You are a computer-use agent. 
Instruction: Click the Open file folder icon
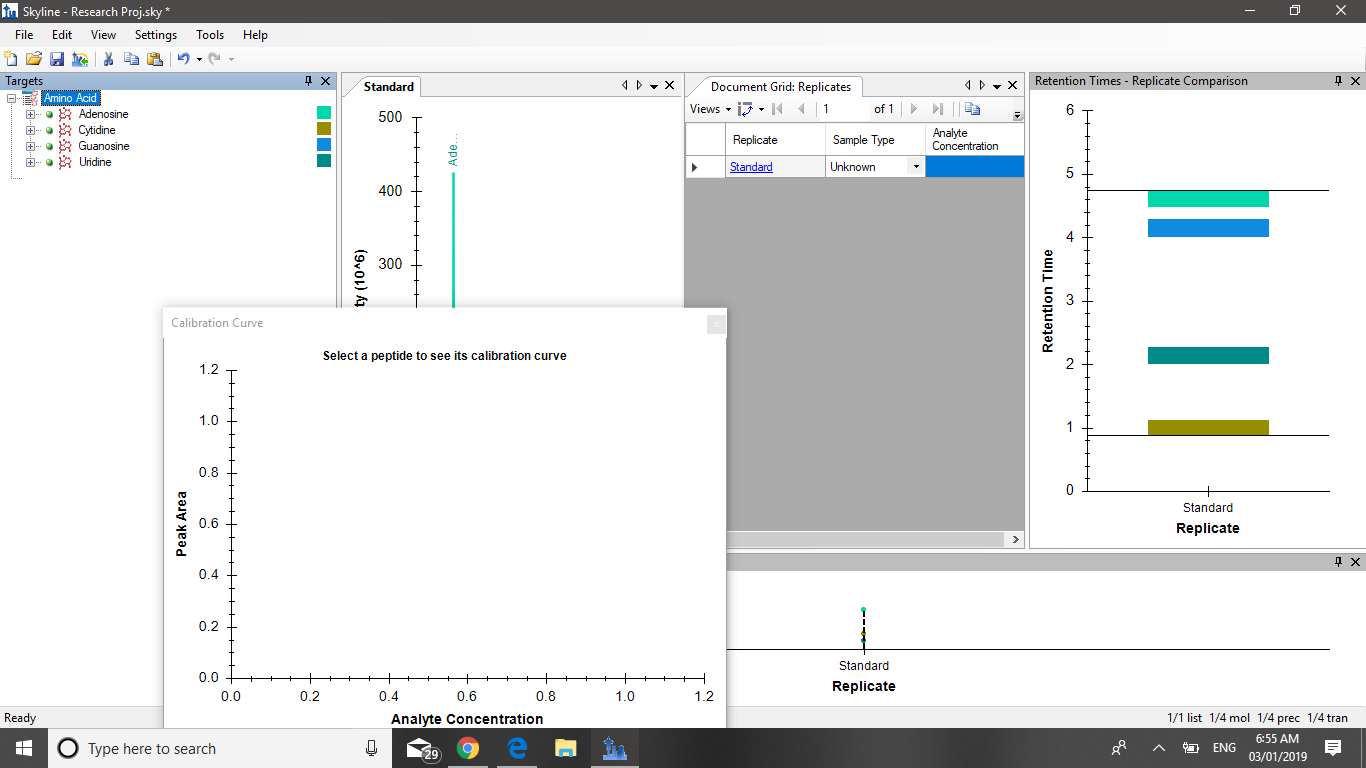(33, 59)
